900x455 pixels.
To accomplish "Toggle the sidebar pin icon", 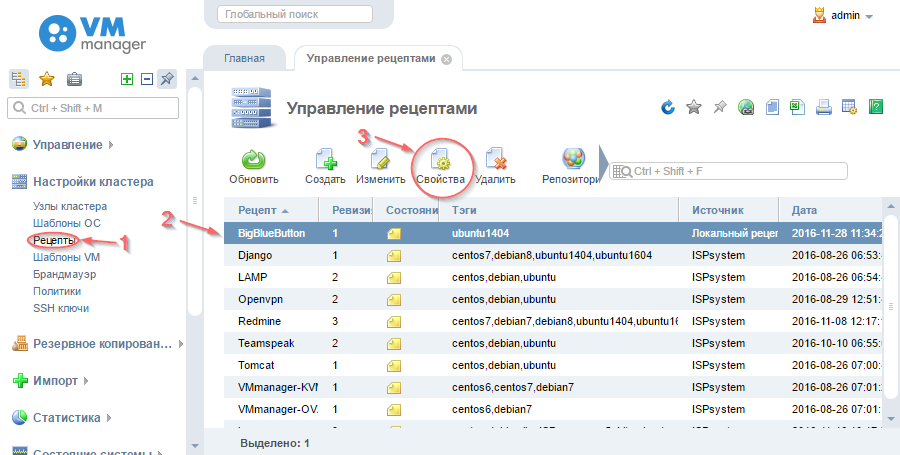I will click(x=167, y=79).
